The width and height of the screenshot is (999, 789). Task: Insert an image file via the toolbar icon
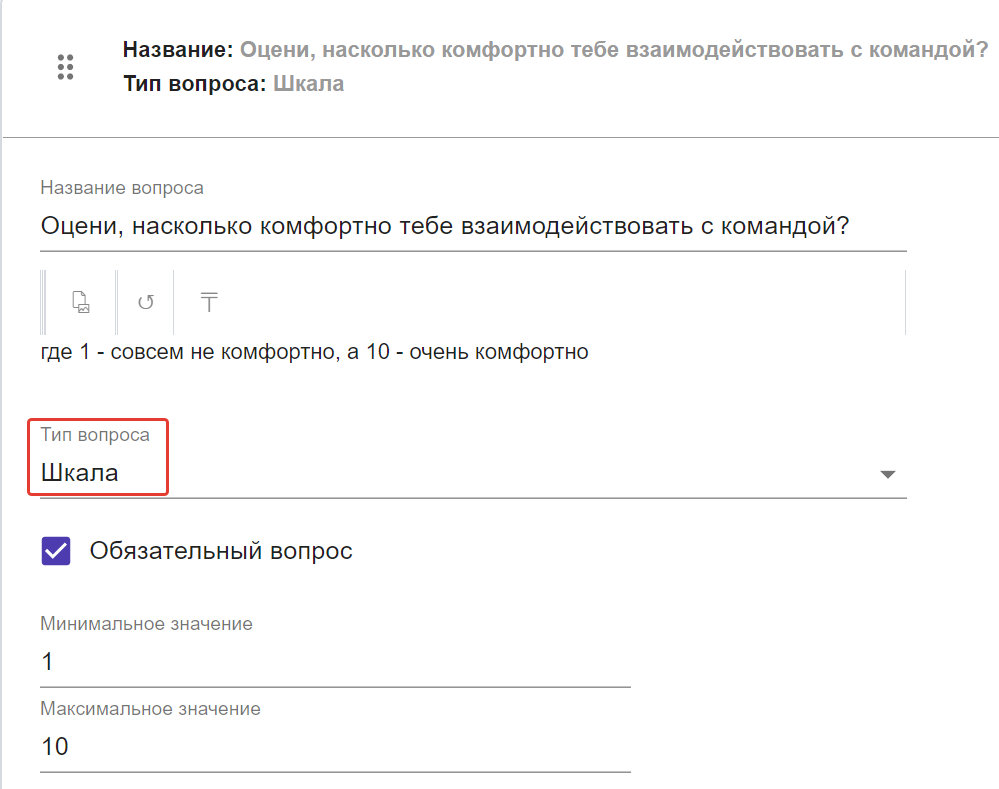81,301
